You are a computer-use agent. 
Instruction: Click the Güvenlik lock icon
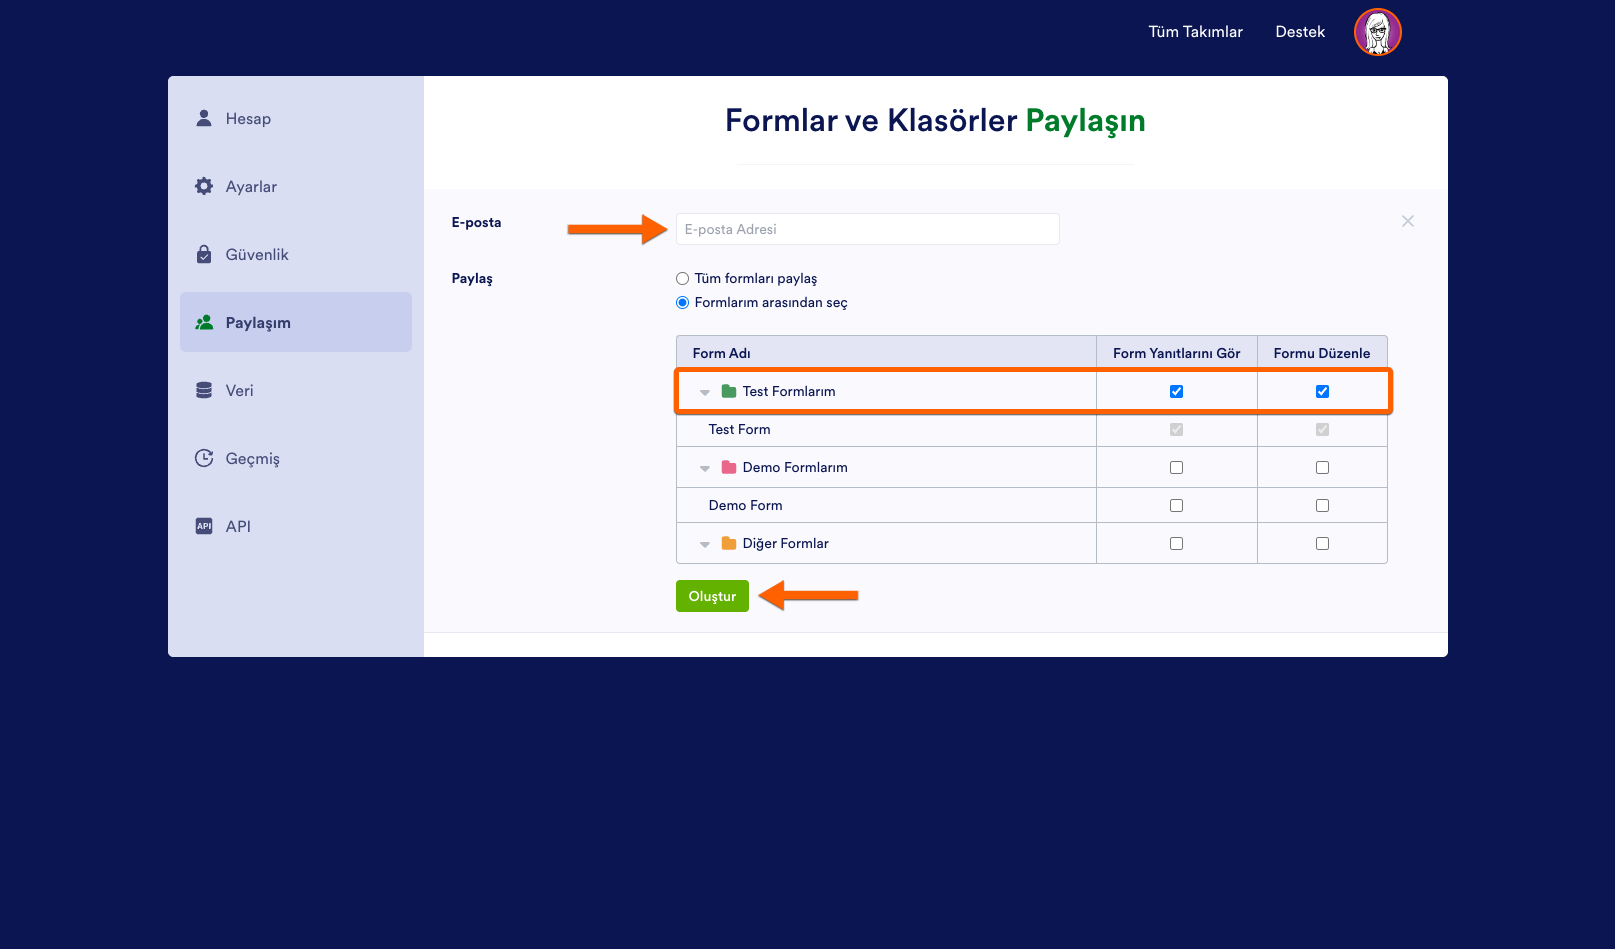[x=204, y=254]
